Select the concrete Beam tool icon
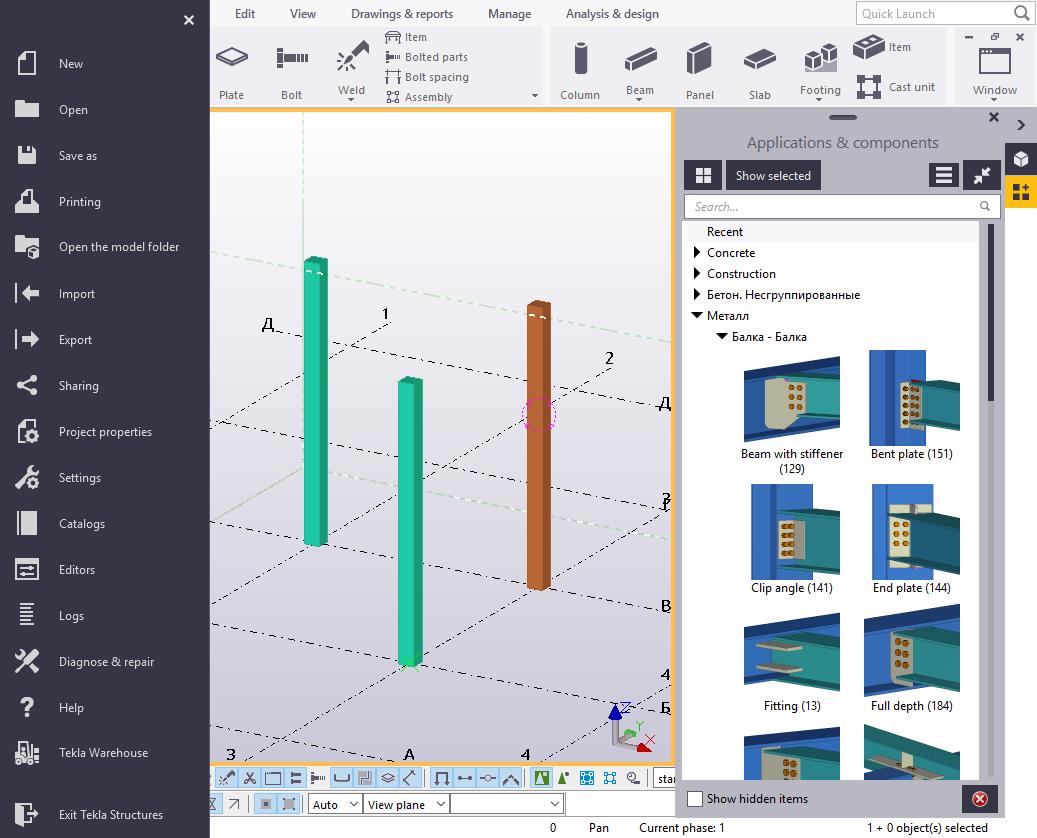The width and height of the screenshot is (1037, 838). [640, 58]
